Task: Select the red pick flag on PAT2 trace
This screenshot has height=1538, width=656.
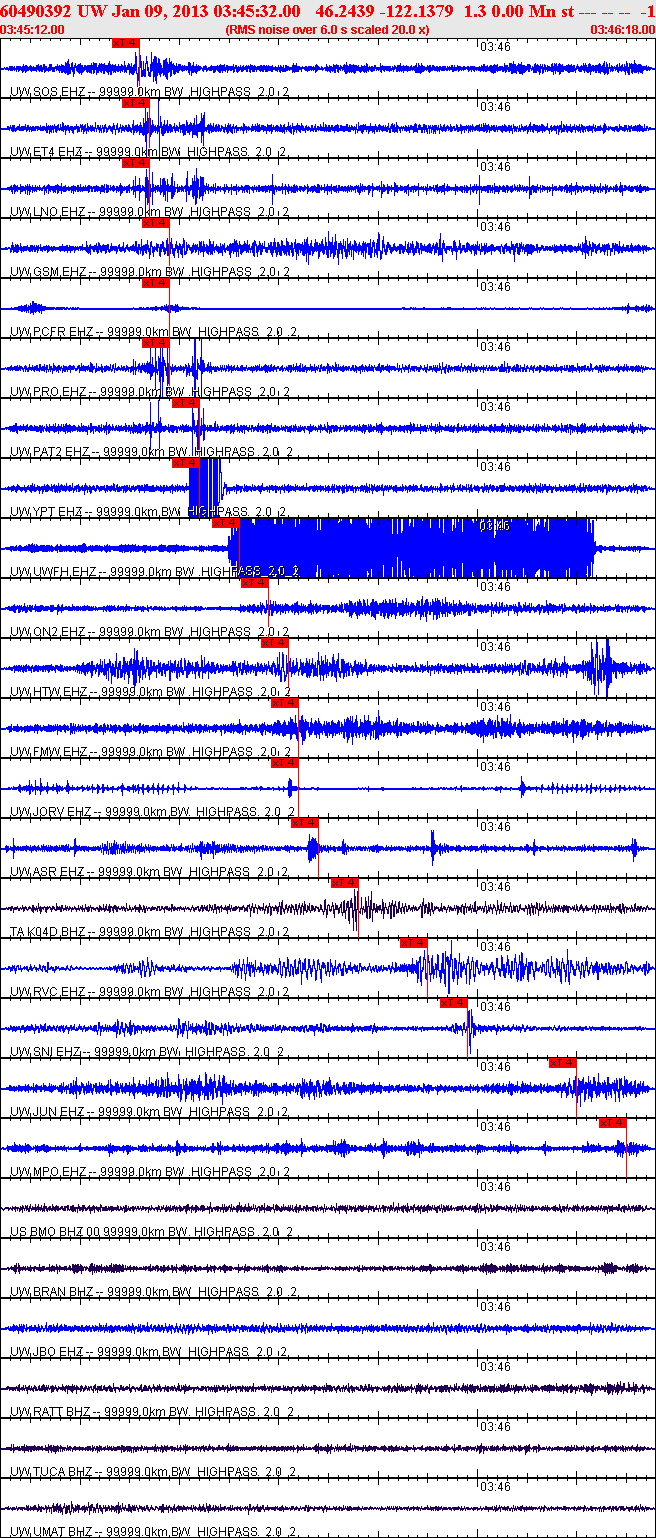Action: [185, 403]
